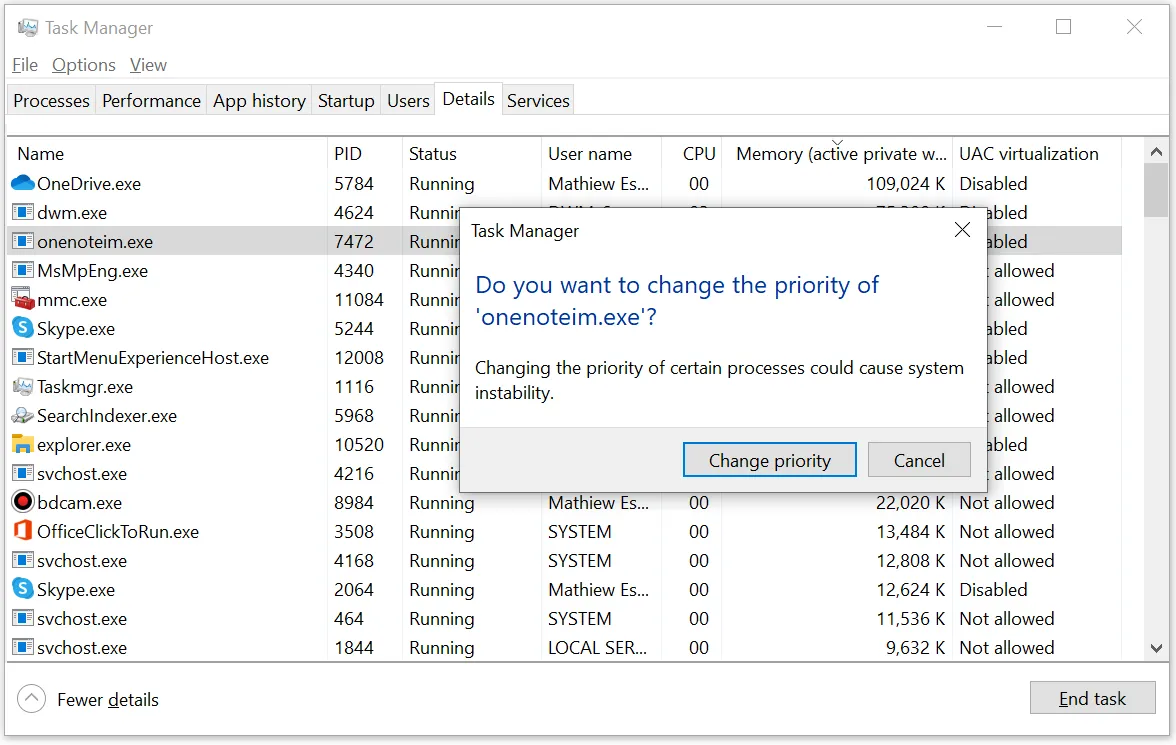The width and height of the screenshot is (1176, 745).
Task: Select OfficeClickToRun.exe process name
Action: click(x=118, y=532)
